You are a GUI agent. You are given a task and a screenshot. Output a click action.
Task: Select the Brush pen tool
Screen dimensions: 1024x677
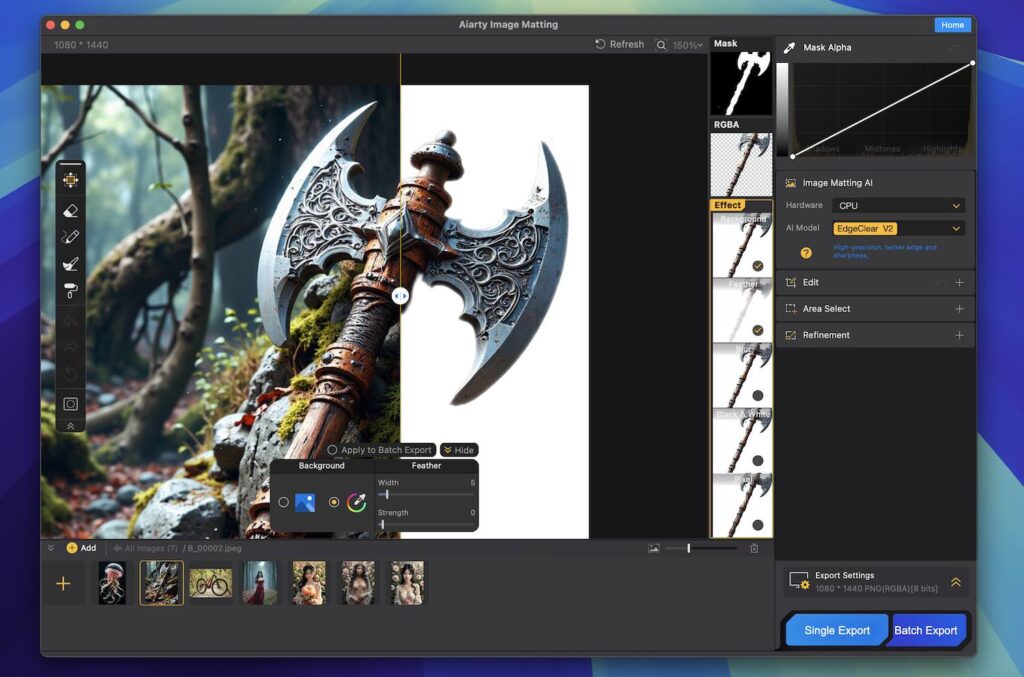[71, 237]
